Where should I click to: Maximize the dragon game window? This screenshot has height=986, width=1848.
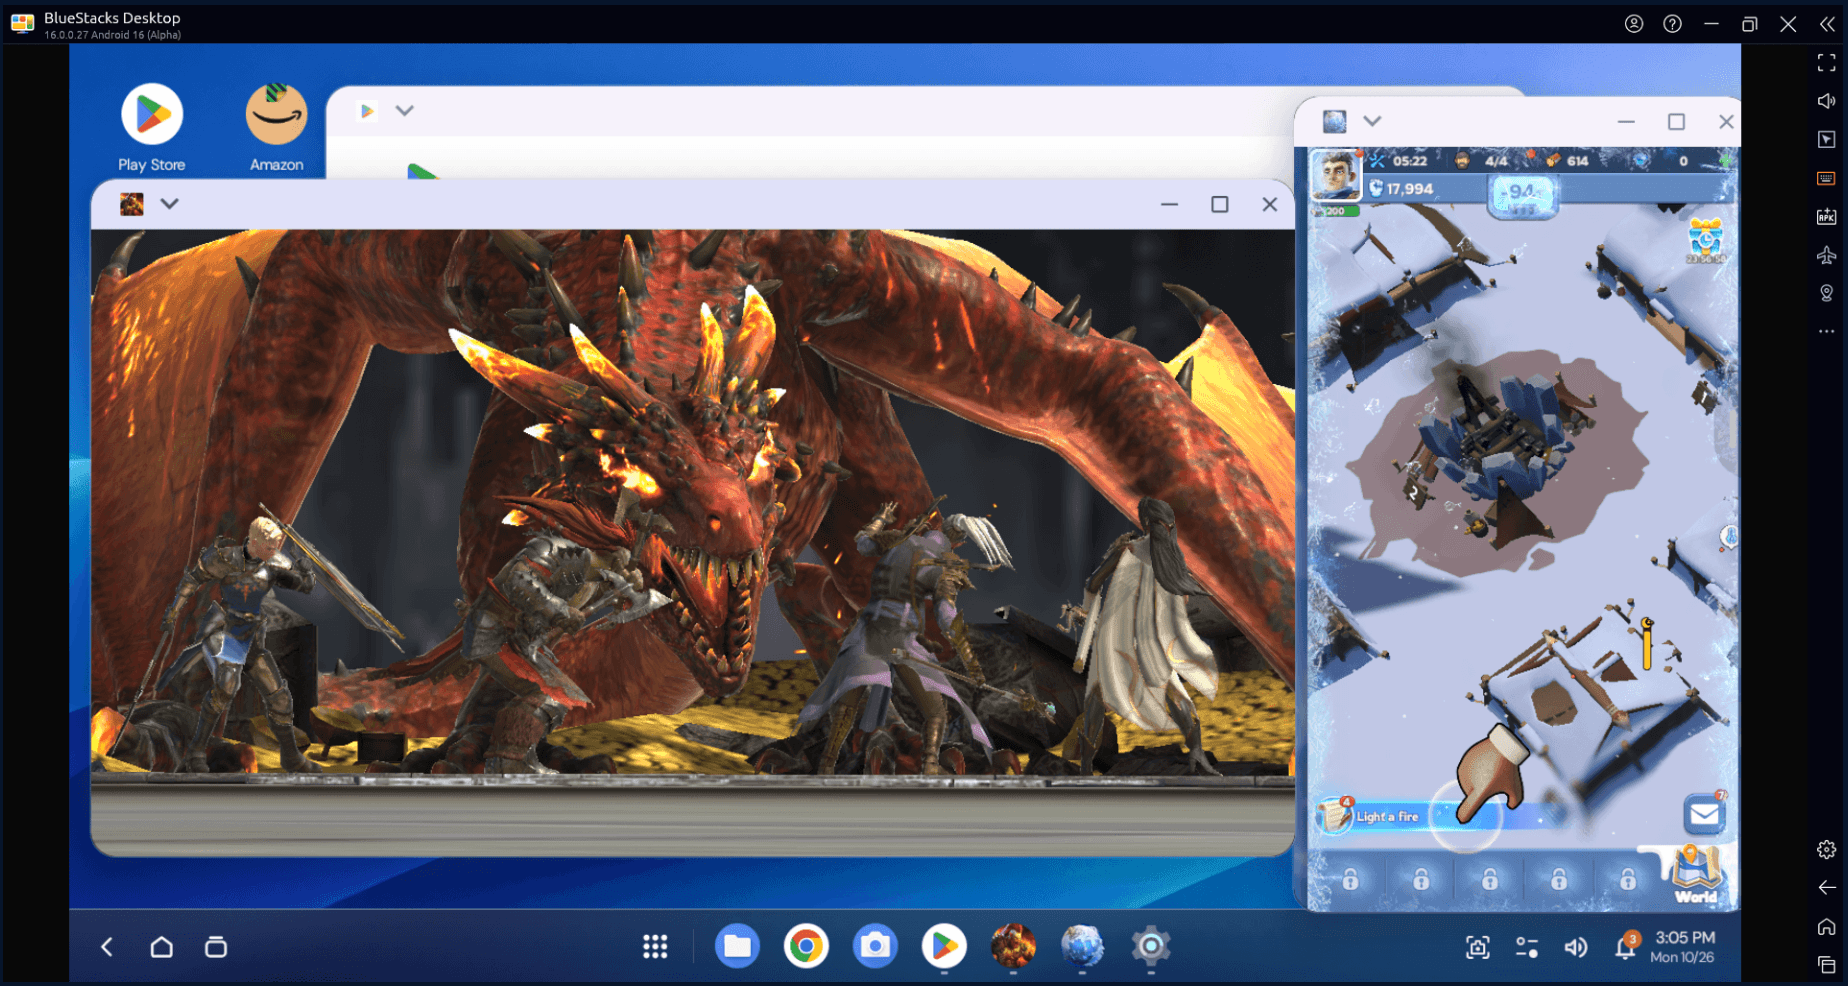1219,204
